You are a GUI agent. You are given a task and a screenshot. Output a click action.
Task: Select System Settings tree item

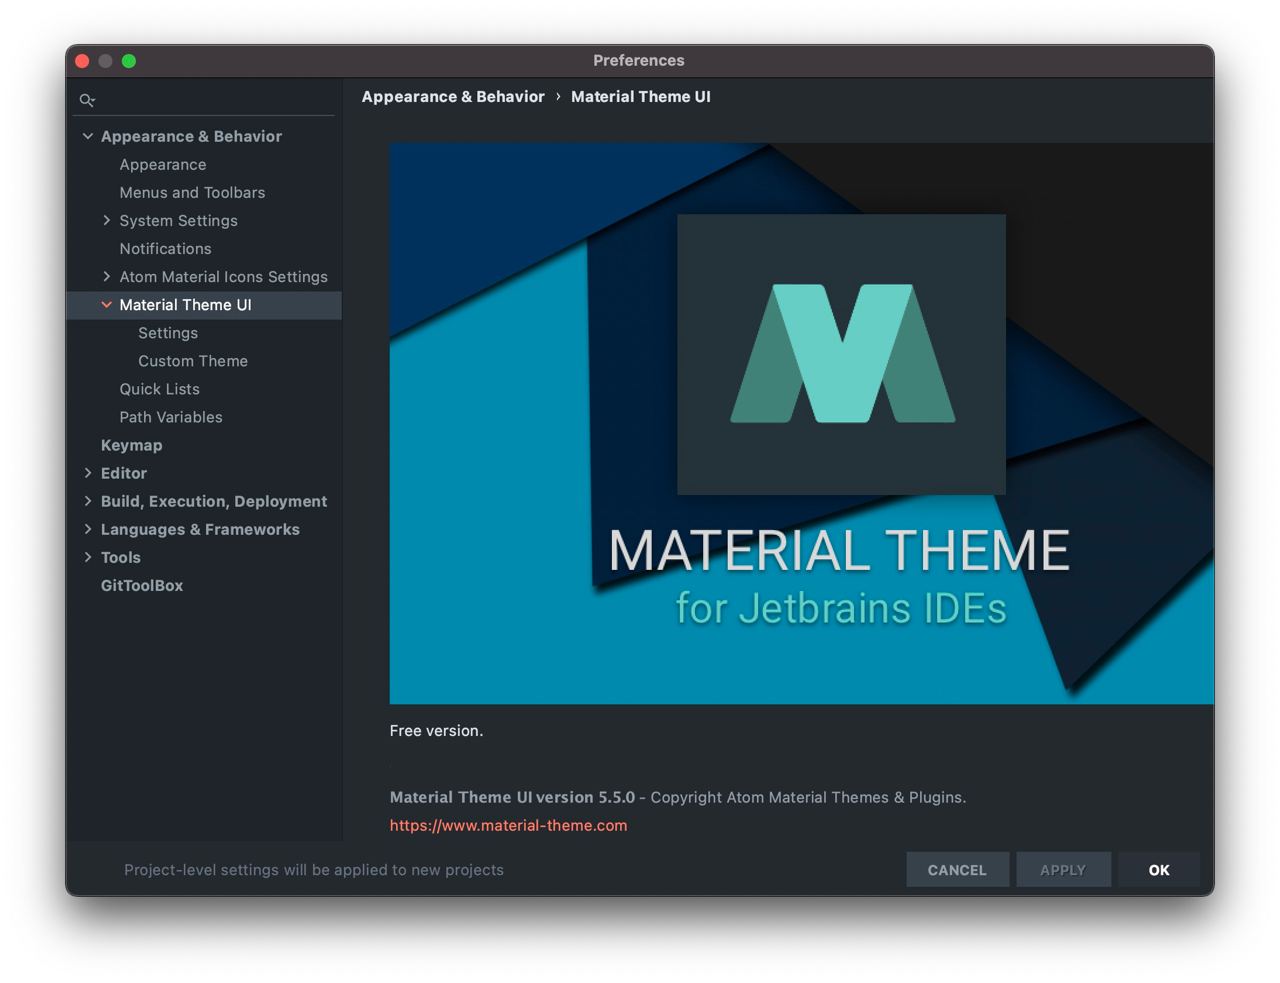pos(178,220)
